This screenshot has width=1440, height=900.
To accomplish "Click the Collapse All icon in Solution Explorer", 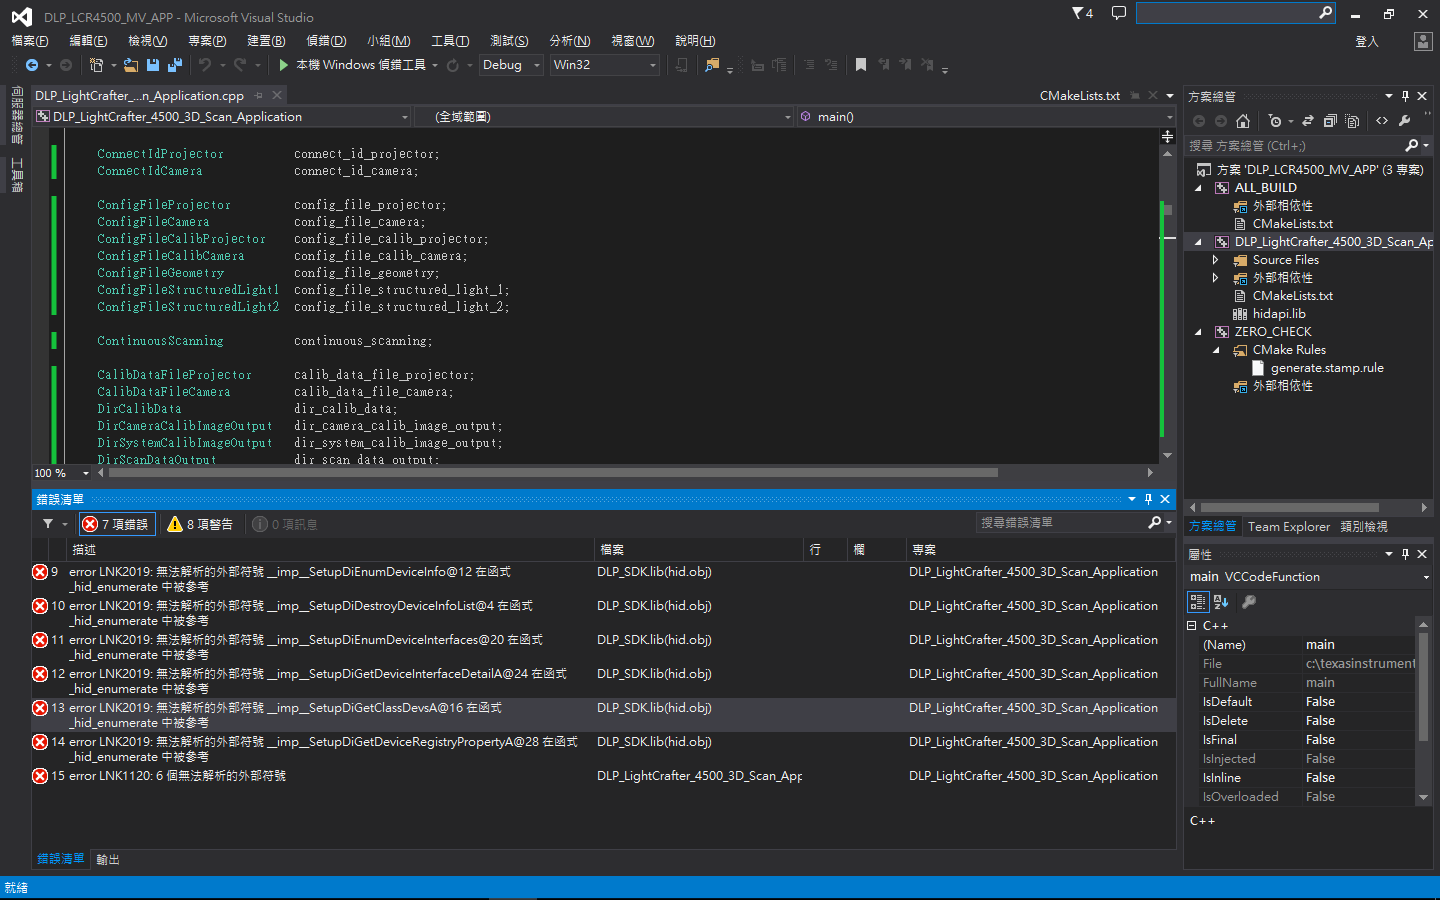I will [1330, 121].
